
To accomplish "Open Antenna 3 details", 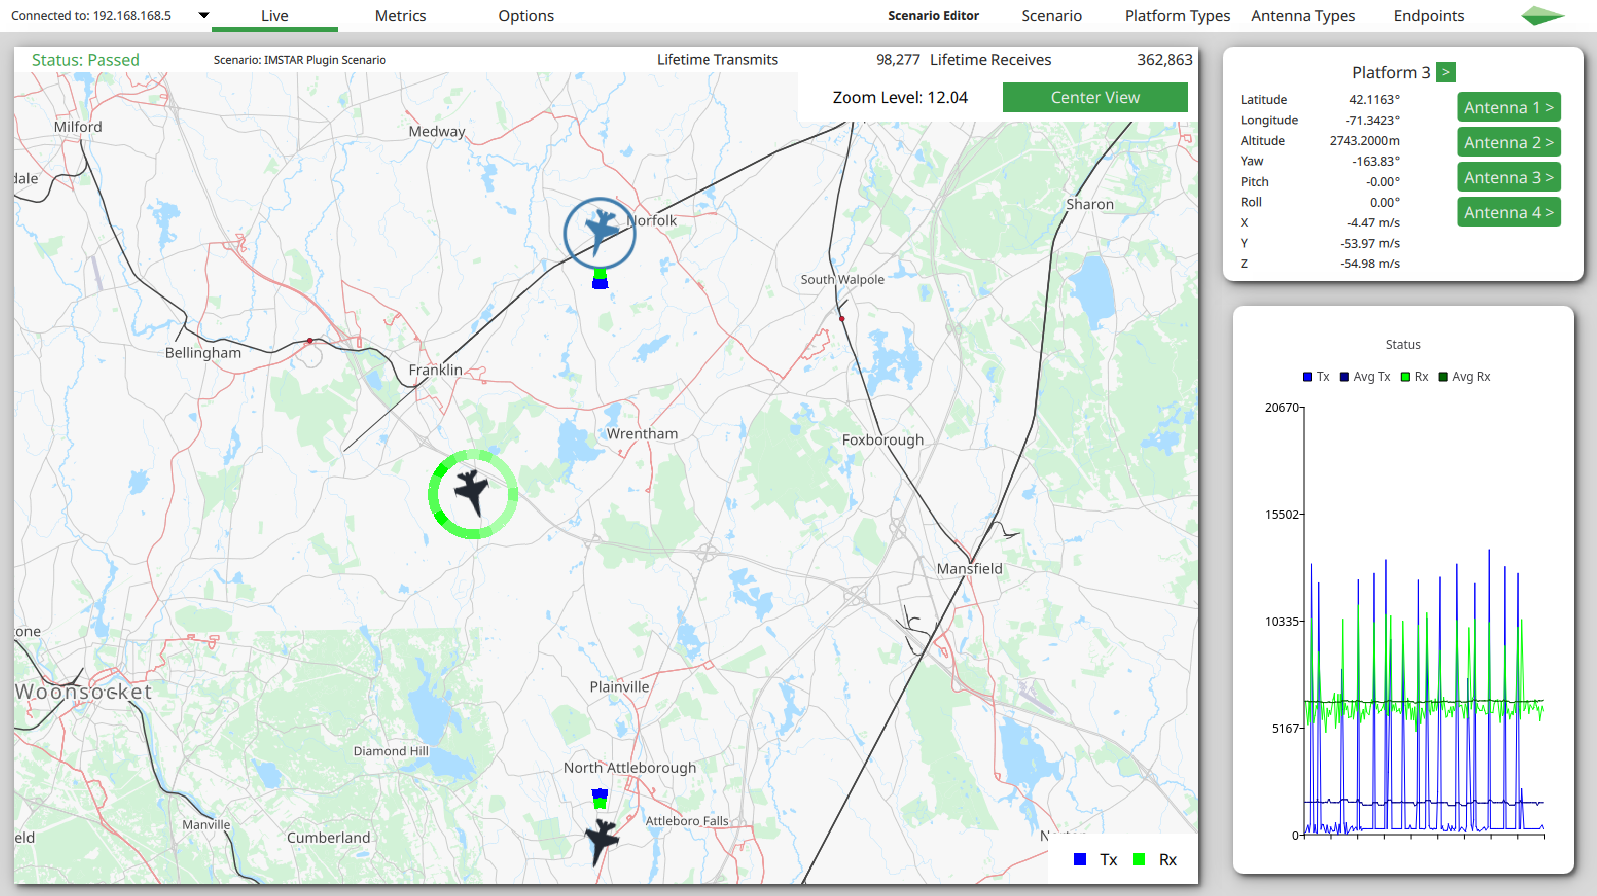I will [x=1508, y=178].
